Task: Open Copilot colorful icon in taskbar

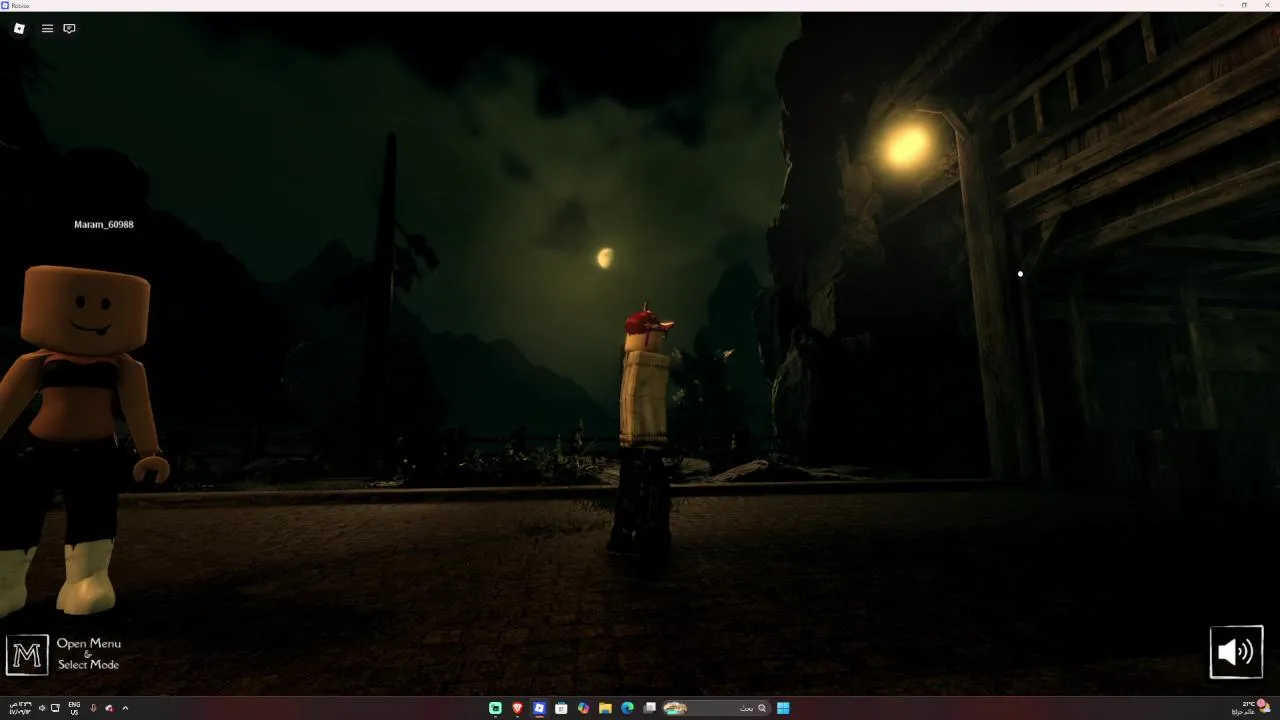Action: (x=583, y=708)
